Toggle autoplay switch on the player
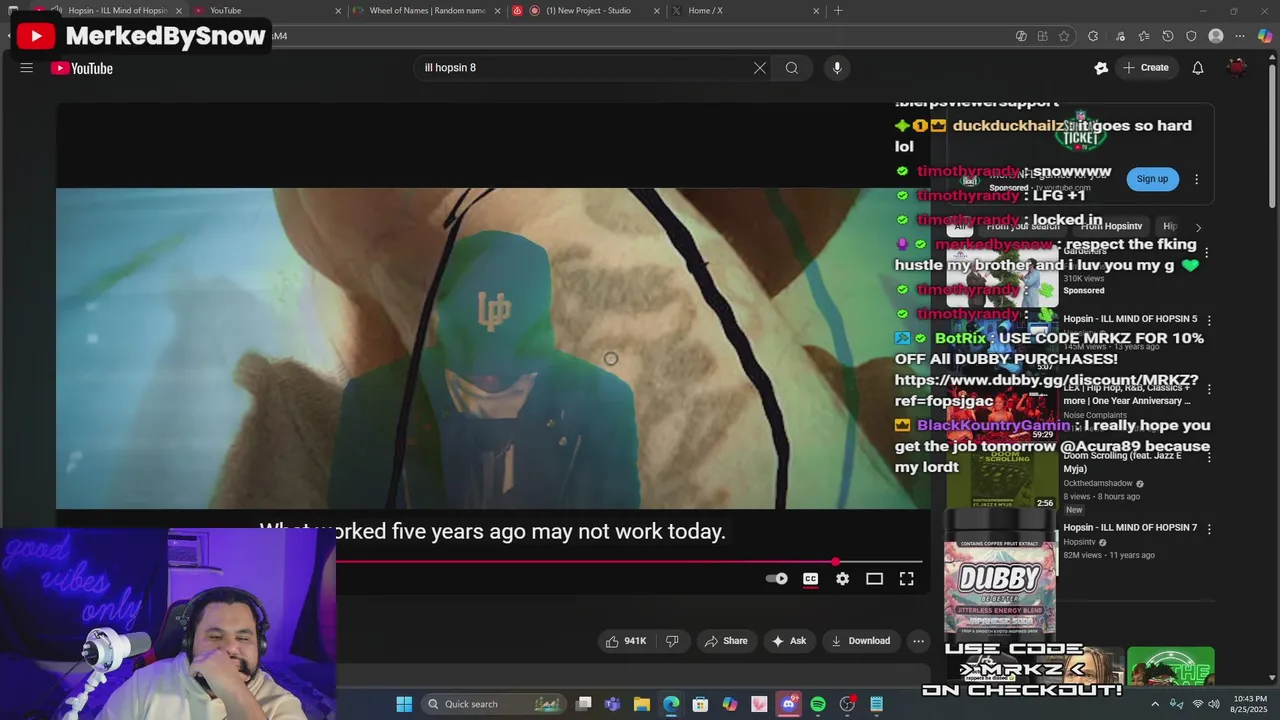 777,579
